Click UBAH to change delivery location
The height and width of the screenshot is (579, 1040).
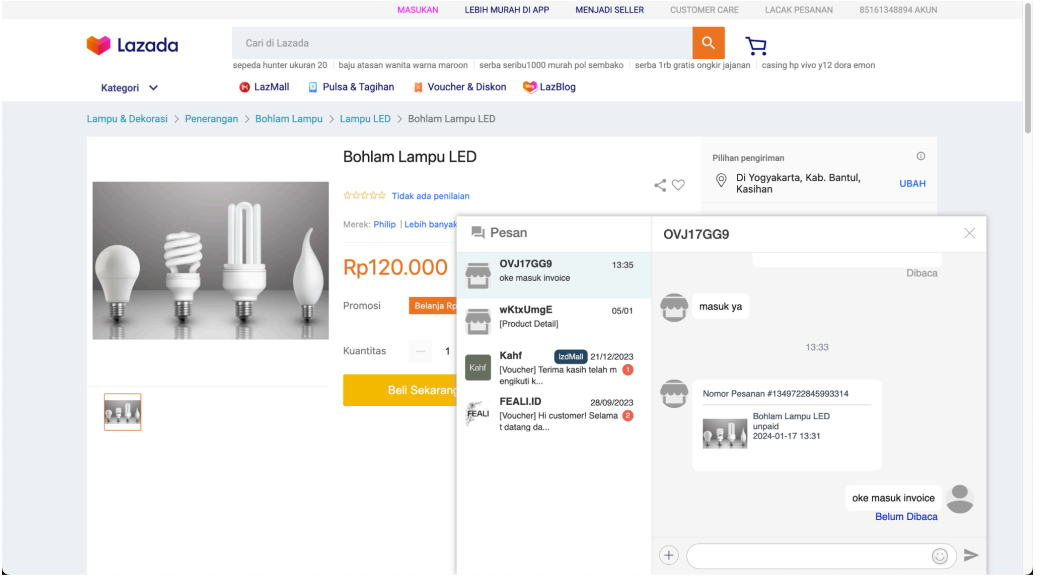912,184
